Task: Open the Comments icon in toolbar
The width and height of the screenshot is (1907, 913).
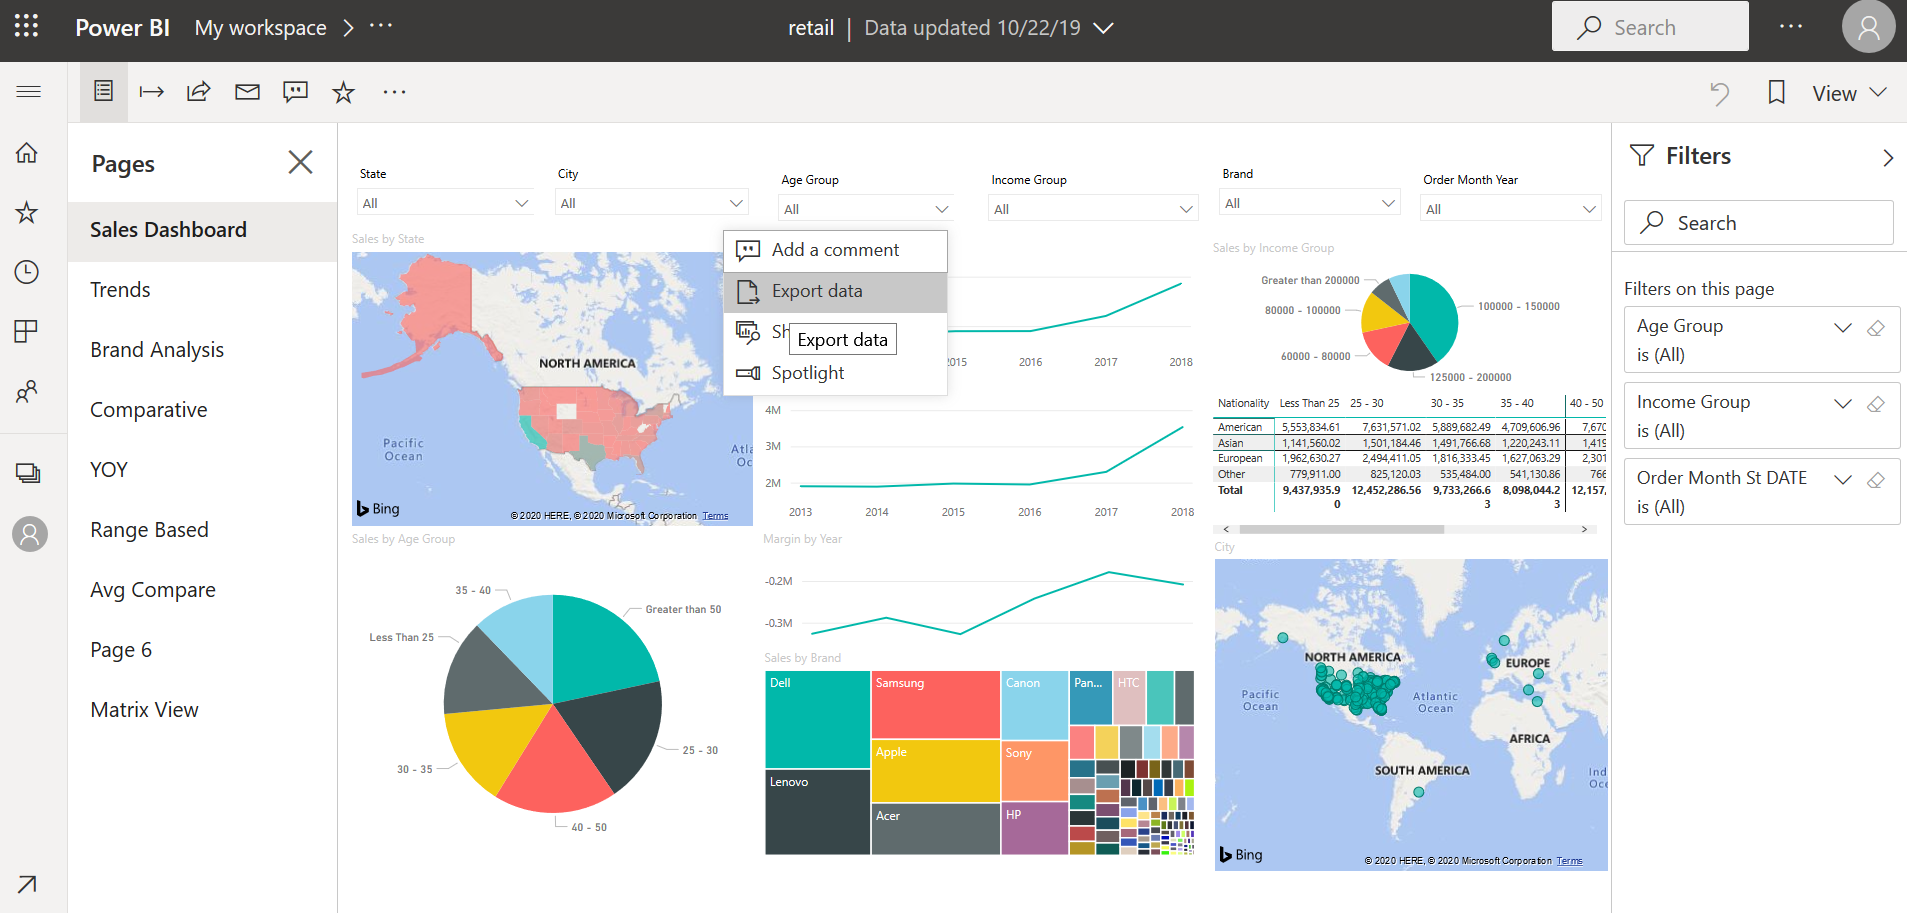Action: tap(295, 92)
